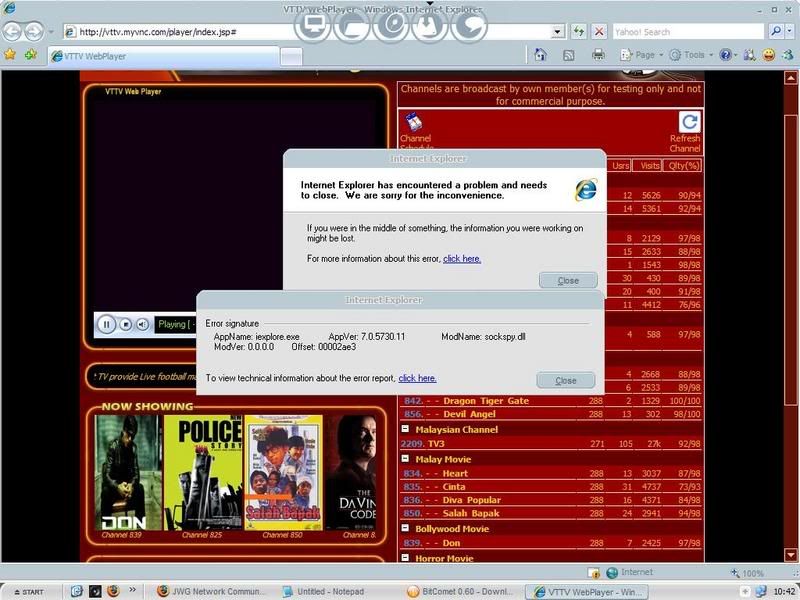Viewport: 800px width, 600px height.
Task: Click the Usrs column header
Action: 620,165
